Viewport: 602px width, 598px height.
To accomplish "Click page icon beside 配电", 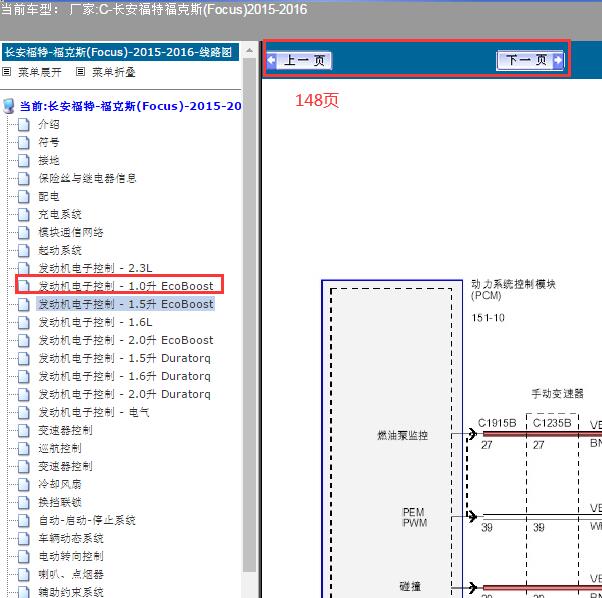I will point(24,197).
